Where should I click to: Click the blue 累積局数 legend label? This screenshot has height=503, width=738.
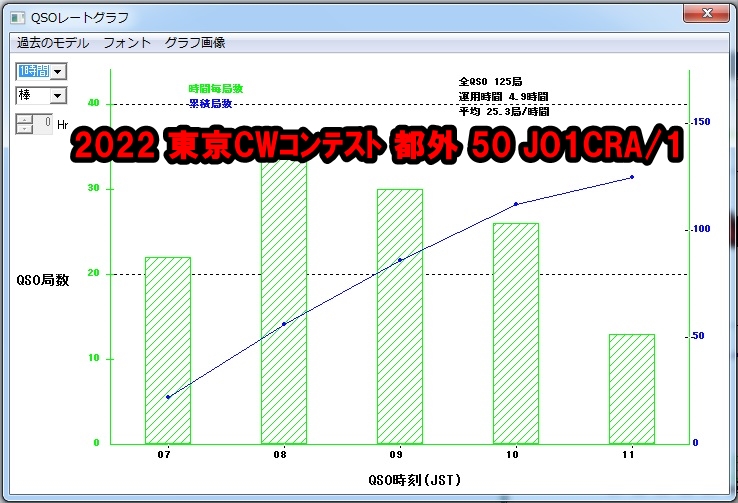pos(211,103)
